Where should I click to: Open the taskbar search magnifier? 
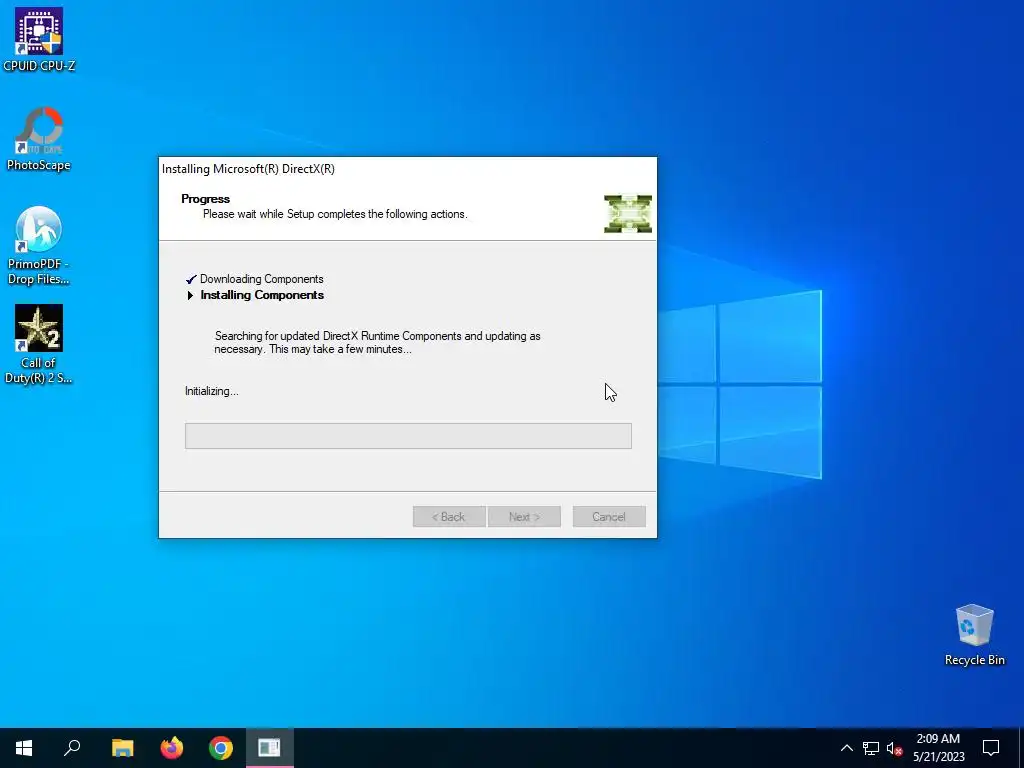point(72,748)
